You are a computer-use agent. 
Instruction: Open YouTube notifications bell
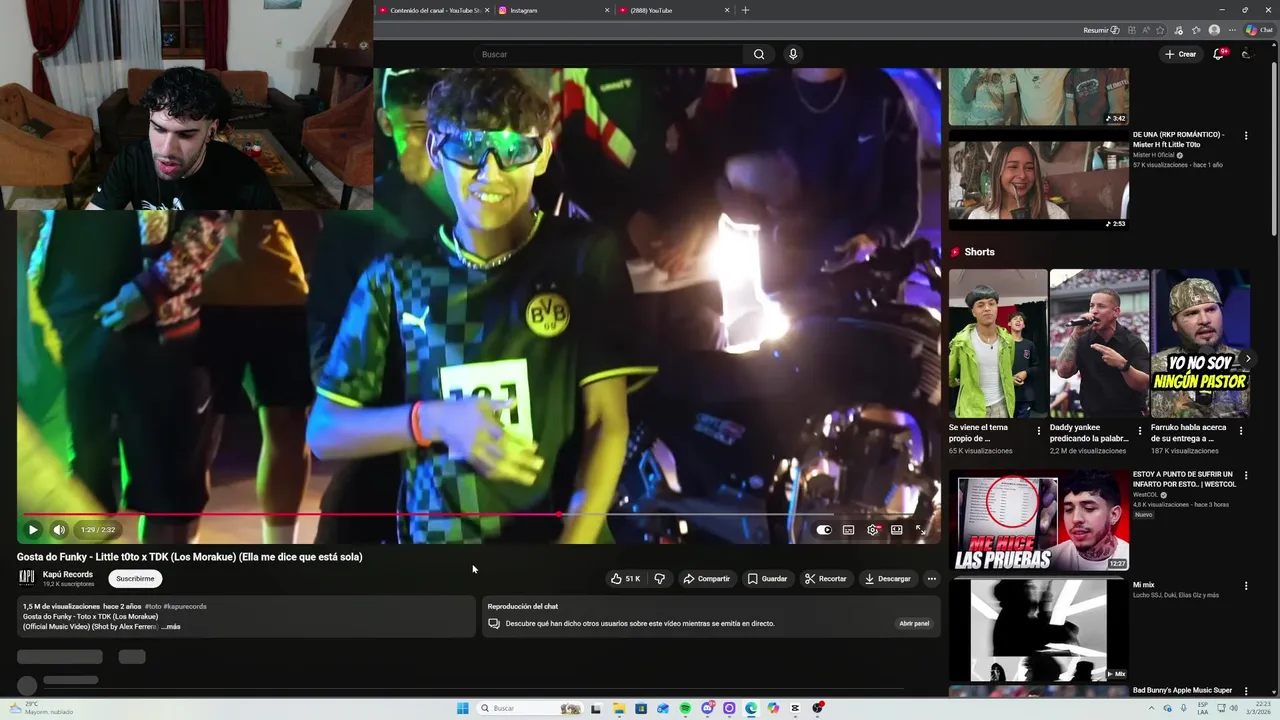point(1218,54)
